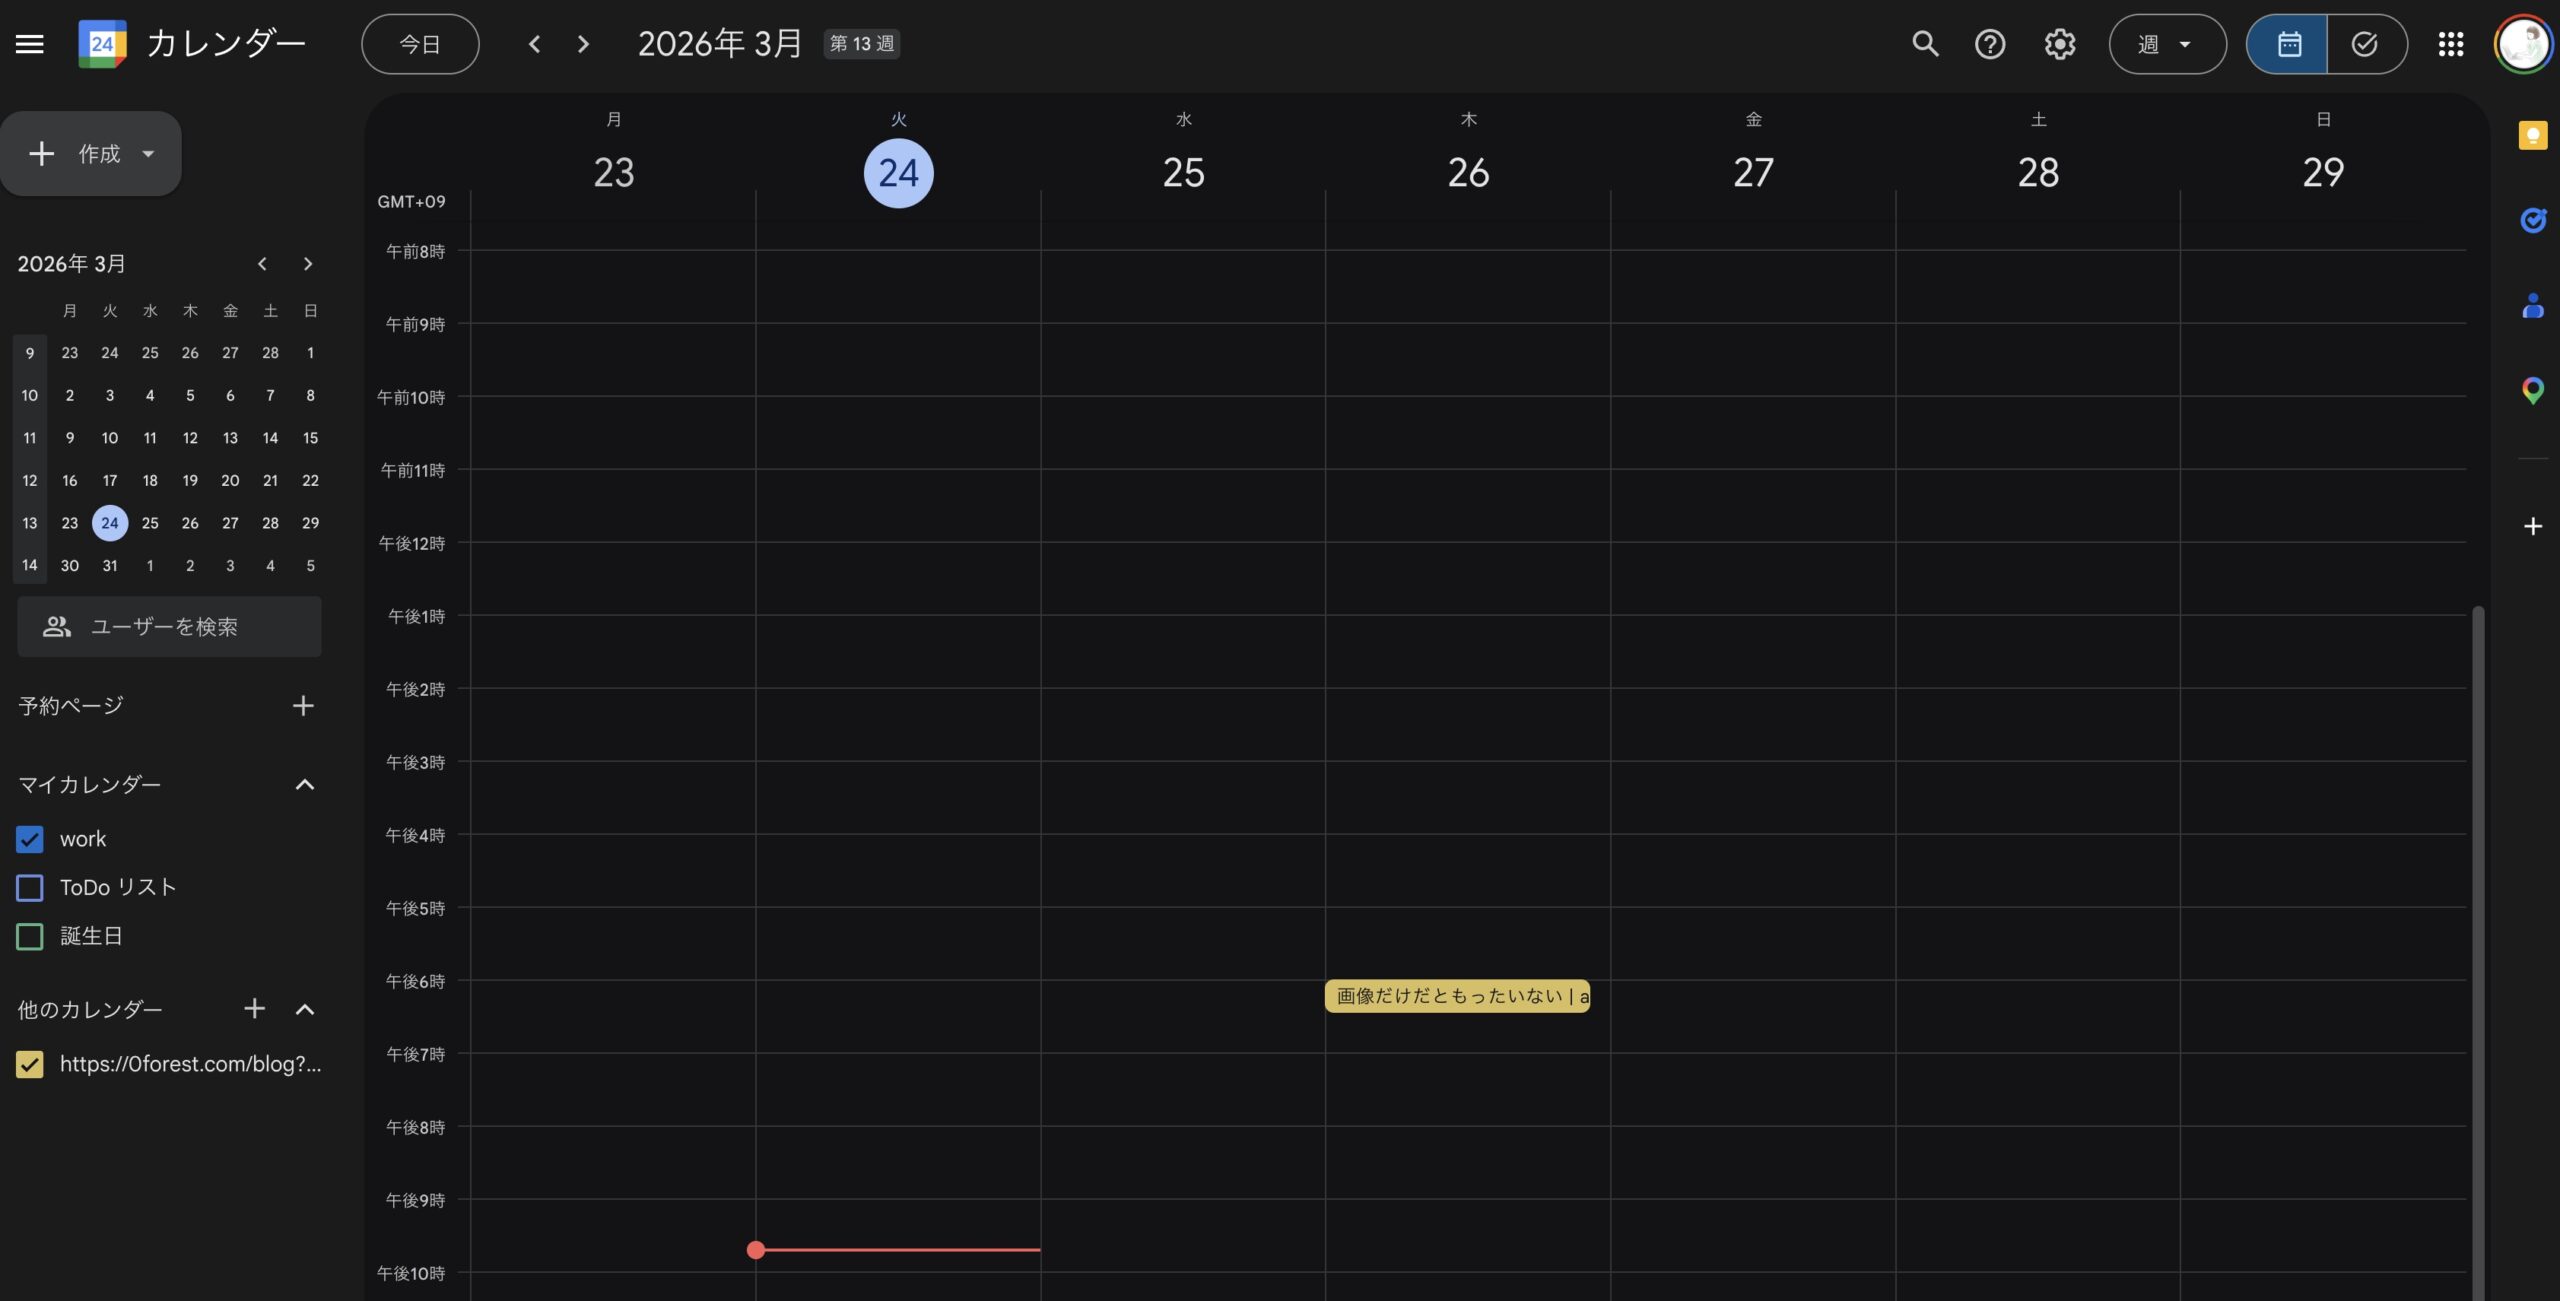Click the 今日 button
2560x1301 pixels.
[420, 44]
